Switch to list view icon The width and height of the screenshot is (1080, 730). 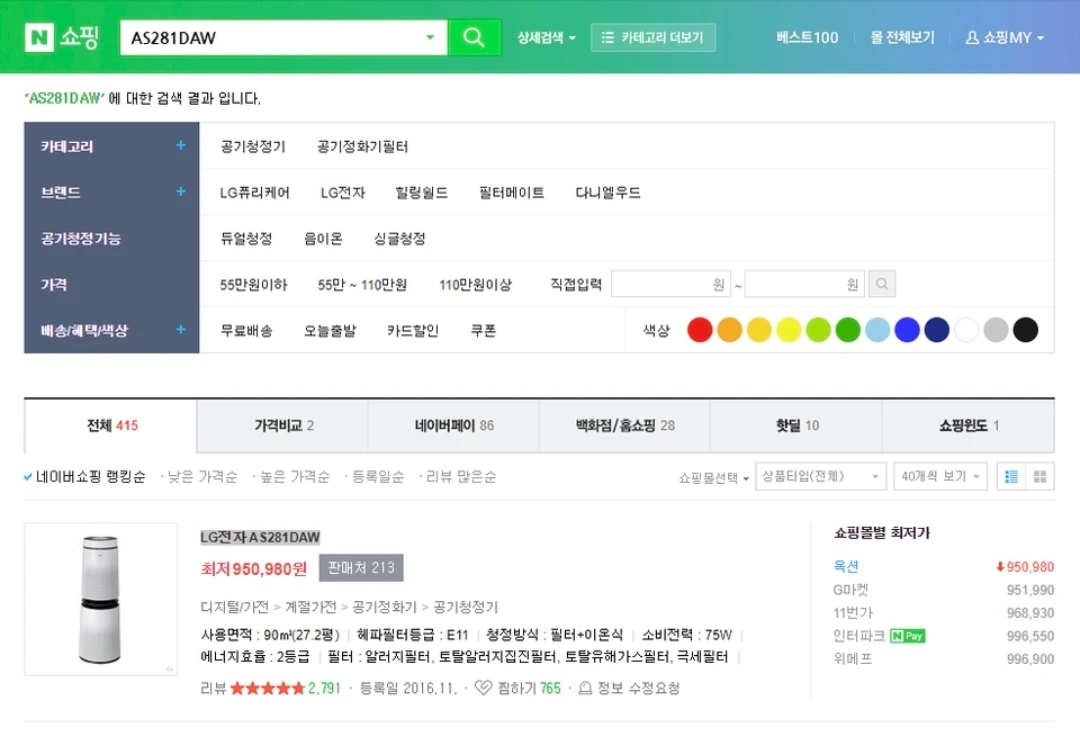coord(1011,477)
